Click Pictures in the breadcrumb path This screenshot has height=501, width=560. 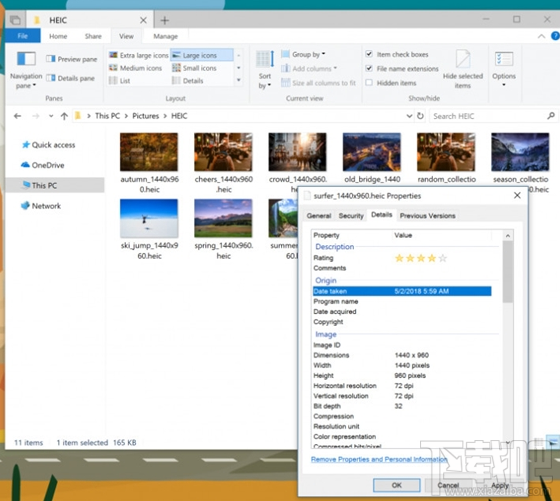(x=145, y=116)
